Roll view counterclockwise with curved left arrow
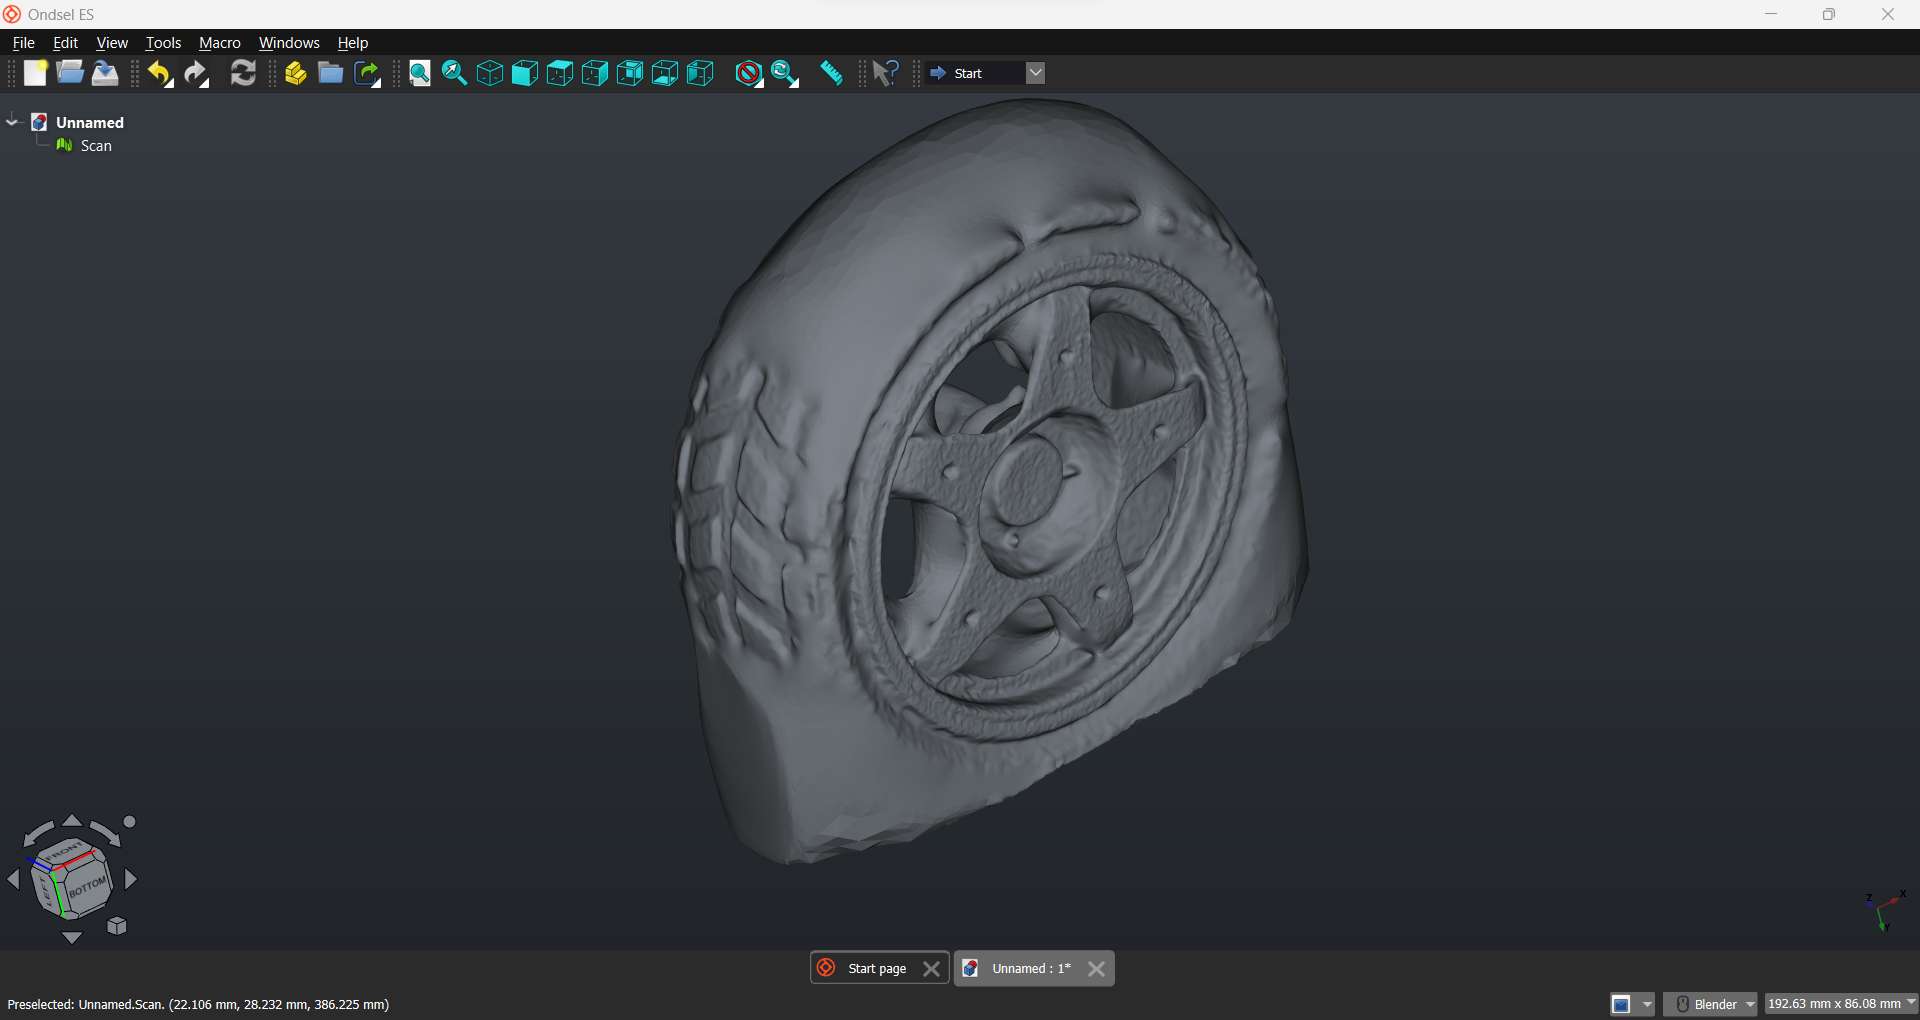The height and width of the screenshot is (1020, 1920). (x=38, y=833)
